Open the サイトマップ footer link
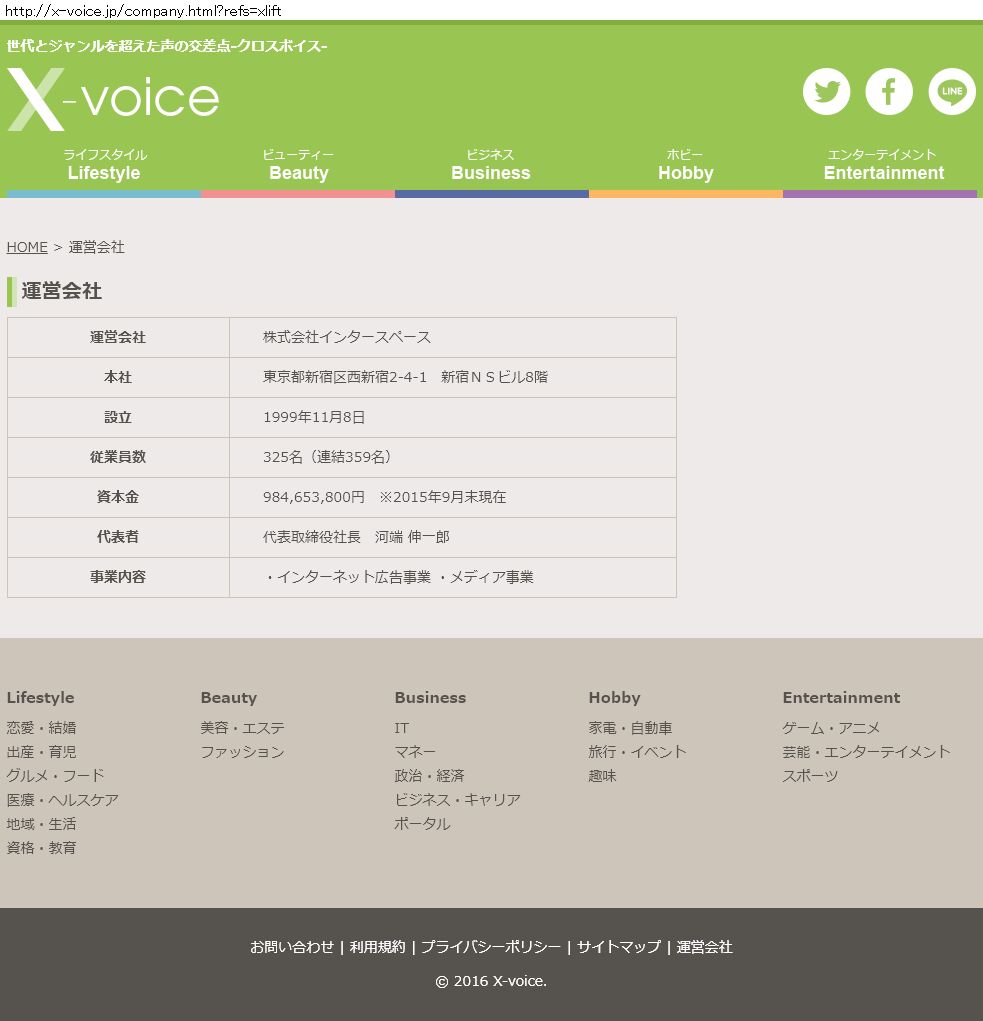The height and width of the screenshot is (1021, 983). [x=618, y=947]
